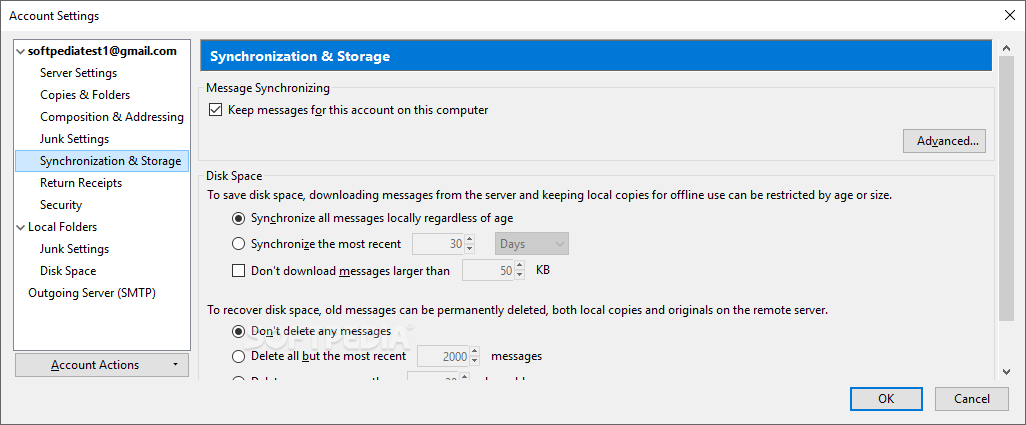Open Security settings page
This screenshot has width=1026, height=425.
pos(61,205)
